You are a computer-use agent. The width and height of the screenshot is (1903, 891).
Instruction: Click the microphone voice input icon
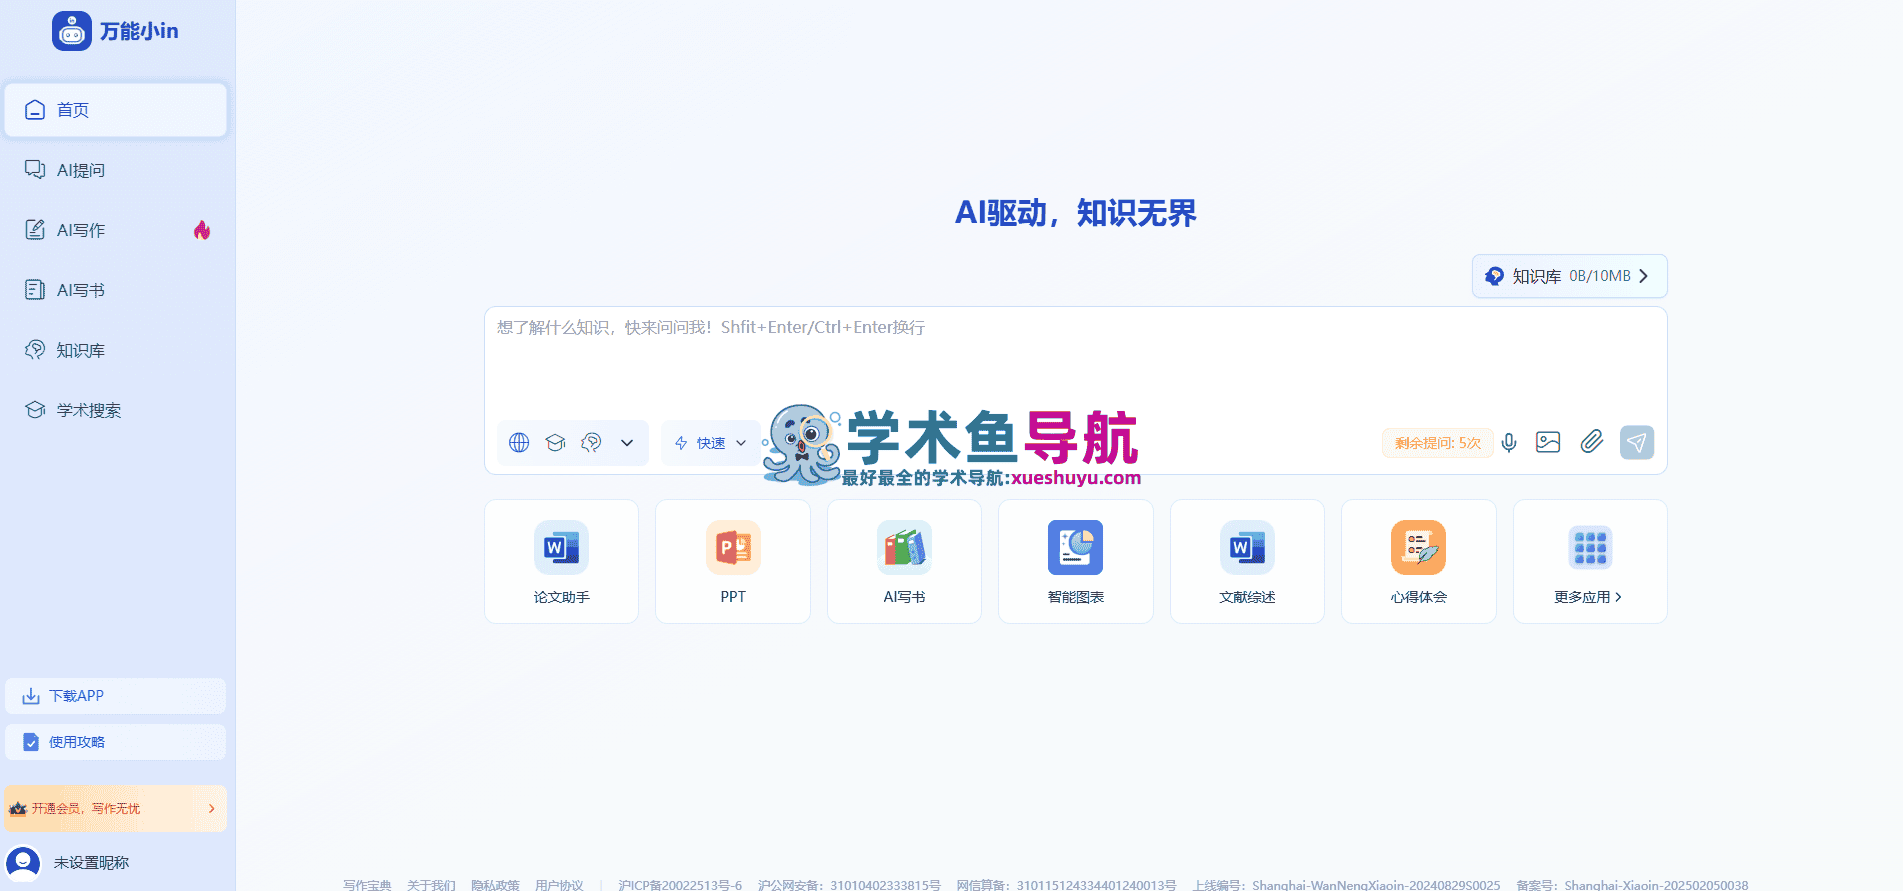pyautogui.click(x=1509, y=442)
